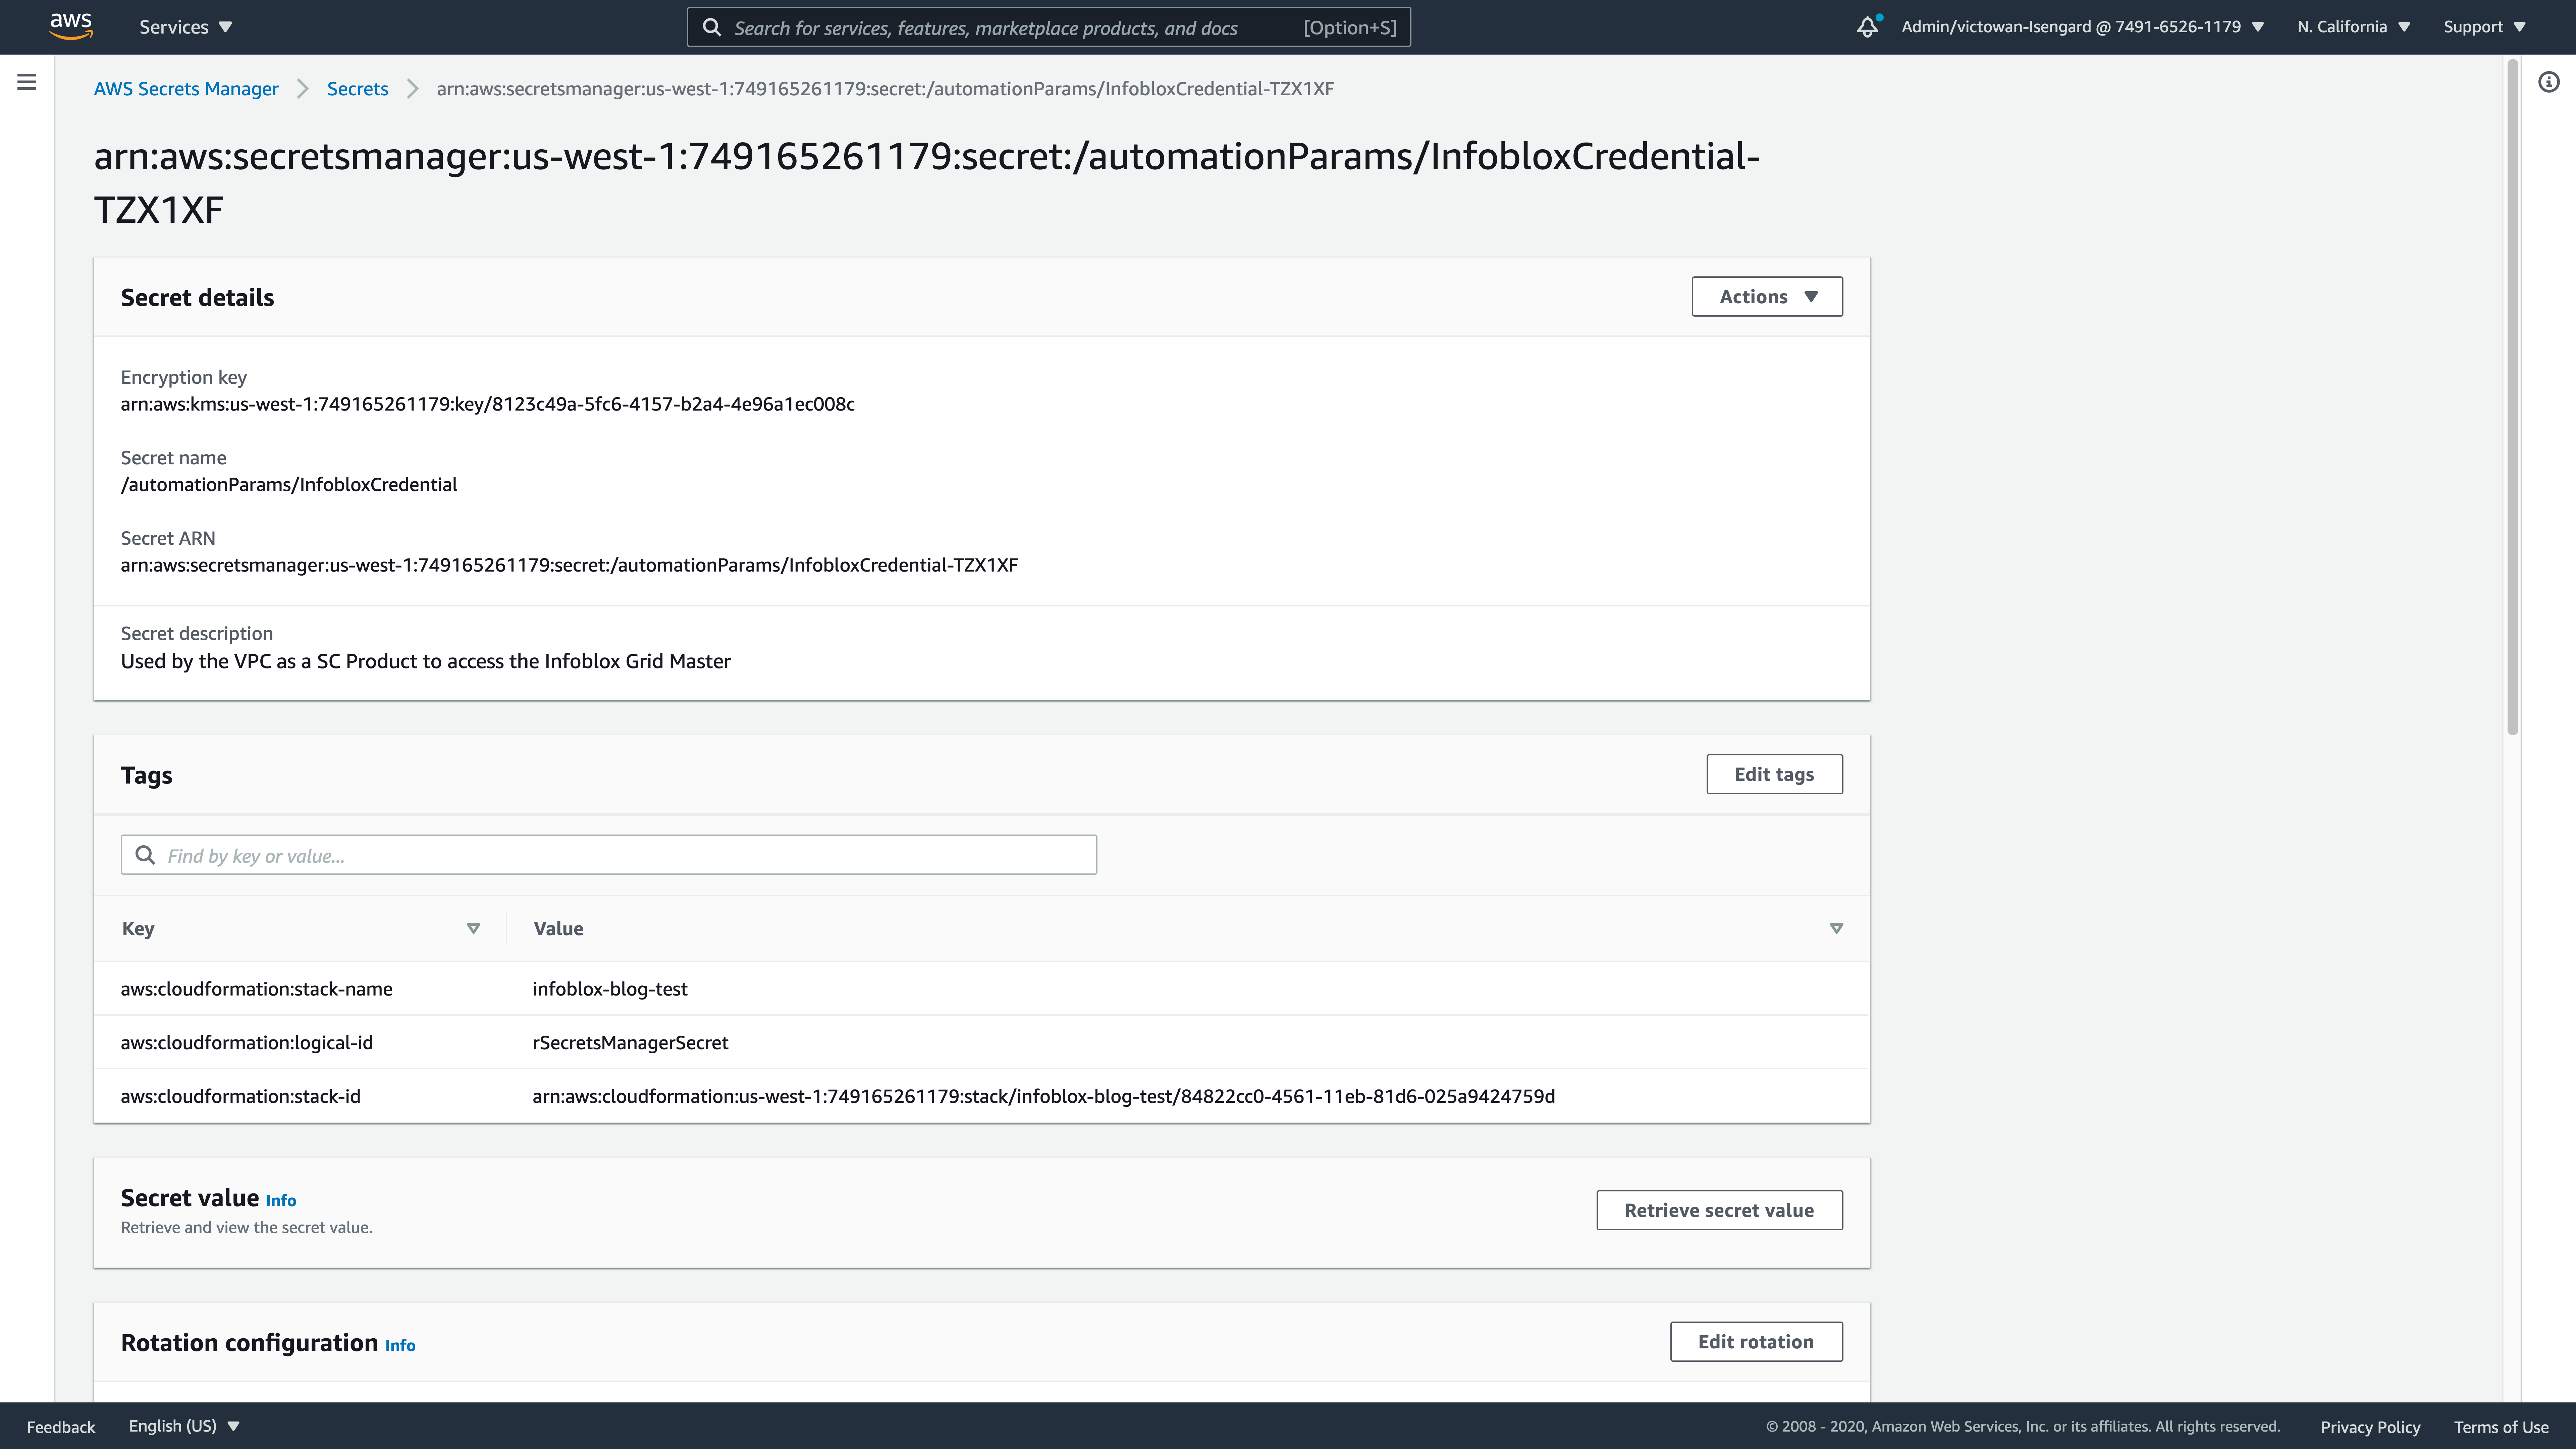Click the aws:cloudformation:logical-id key cell
Viewport: 2576px width, 1449px height.
tap(247, 1043)
